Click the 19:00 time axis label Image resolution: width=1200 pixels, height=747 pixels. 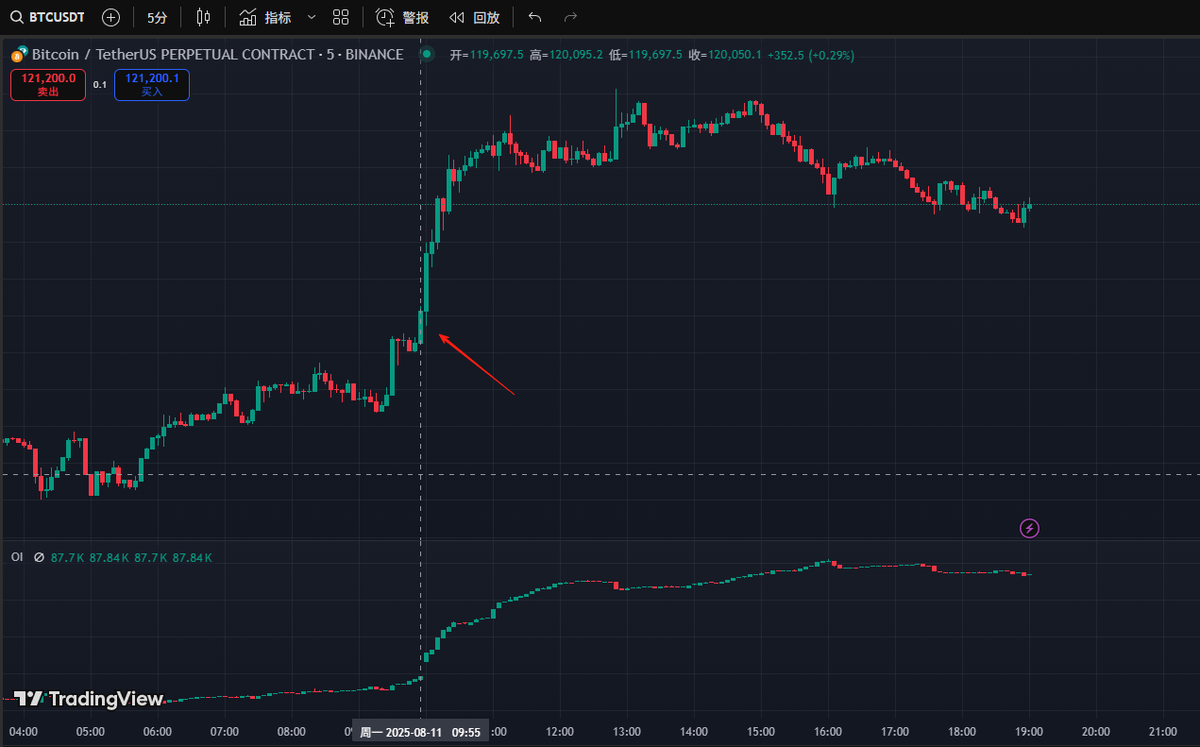point(1029,732)
